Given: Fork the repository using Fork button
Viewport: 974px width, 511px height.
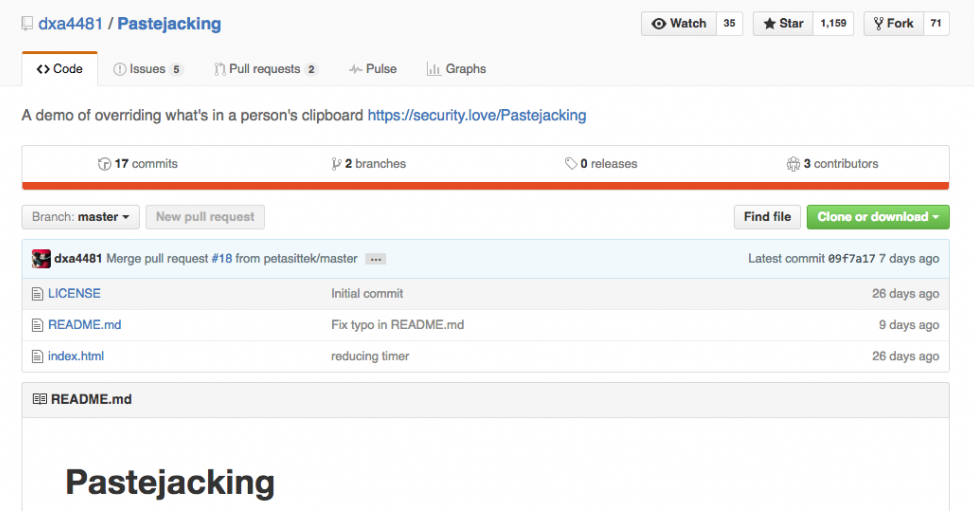Looking at the screenshot, I should click(x=893, y=24).
